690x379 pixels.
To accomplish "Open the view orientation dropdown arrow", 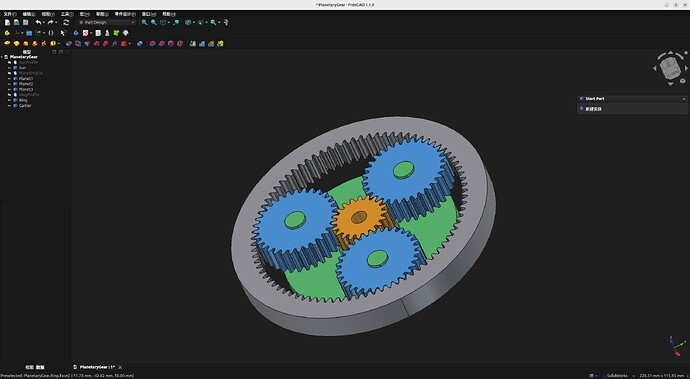I will pos(169,22).
